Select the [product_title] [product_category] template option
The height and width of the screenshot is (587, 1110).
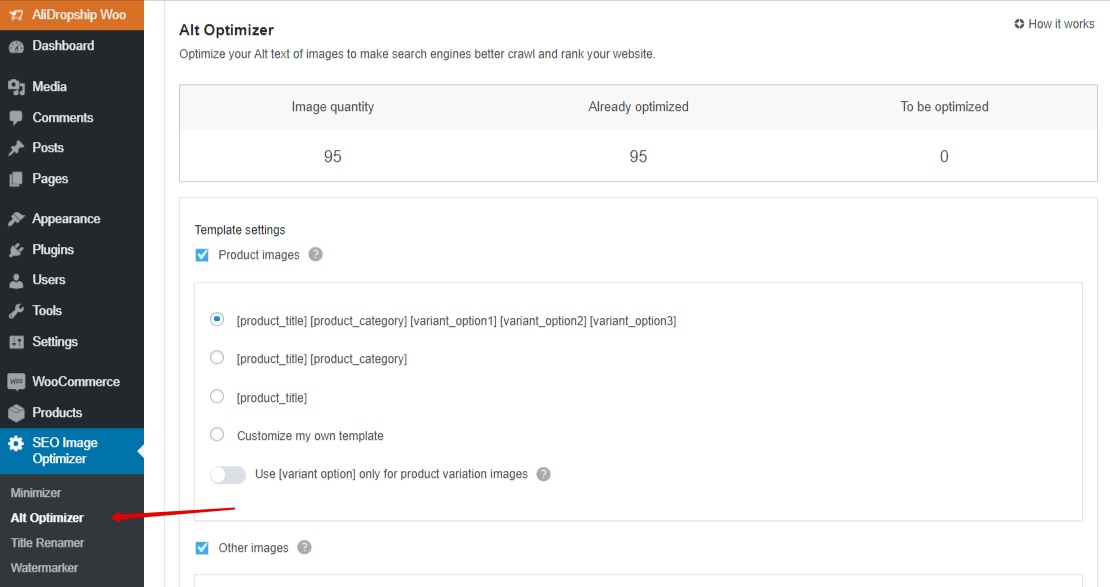pyautogui.click(x=217, y=358)
